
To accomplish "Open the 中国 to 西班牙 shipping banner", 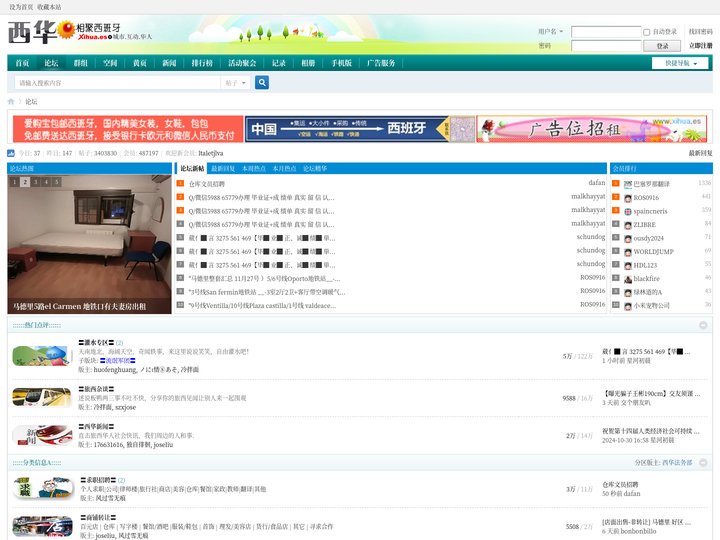I will [x=360, y=129].
